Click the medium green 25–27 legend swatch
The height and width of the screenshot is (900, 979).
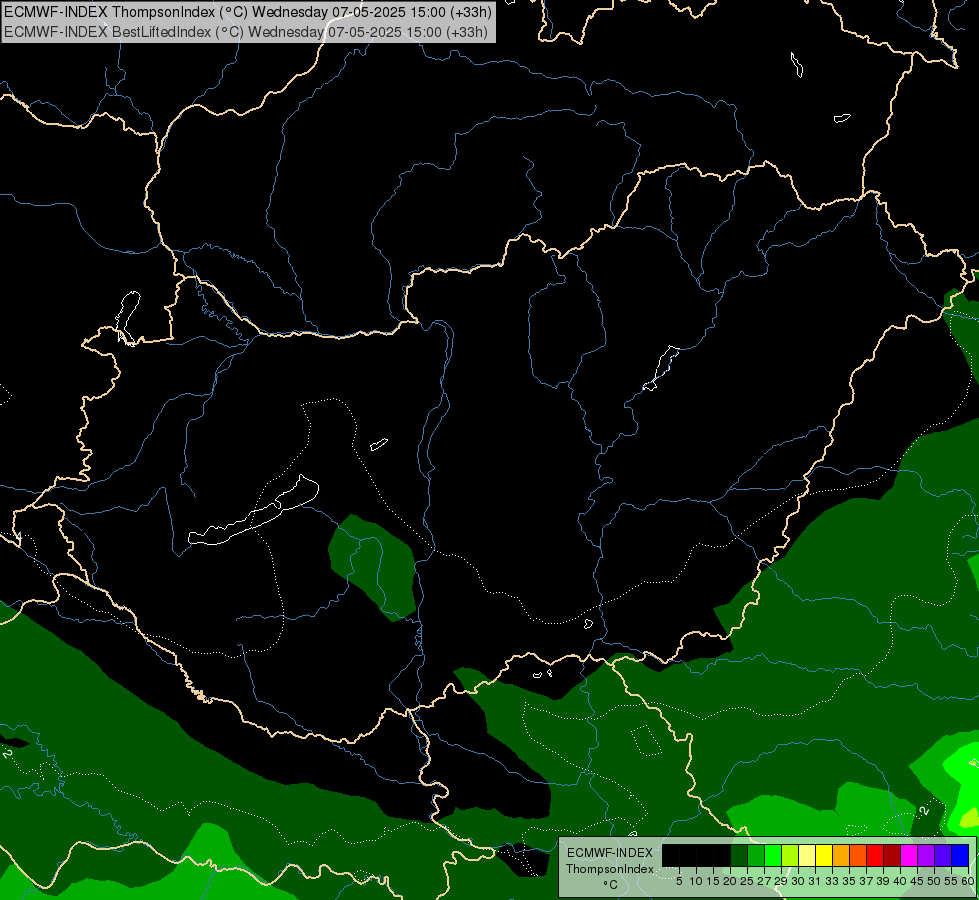[x=756, y=855]
